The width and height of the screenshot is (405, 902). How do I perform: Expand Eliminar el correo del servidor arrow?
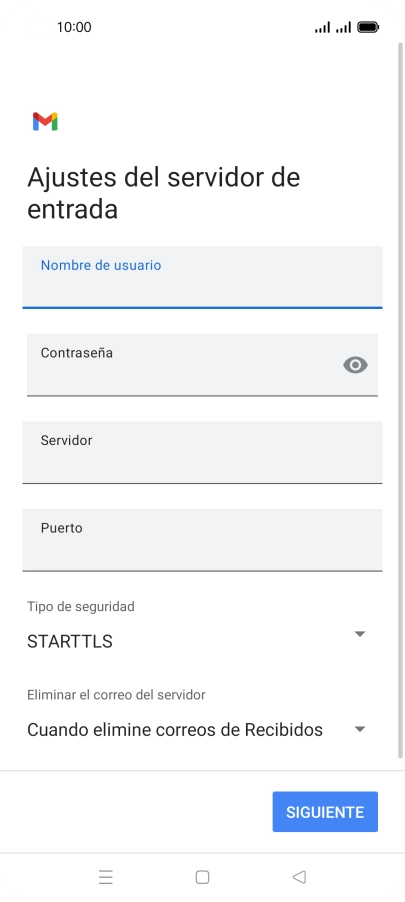coord(360,729)
